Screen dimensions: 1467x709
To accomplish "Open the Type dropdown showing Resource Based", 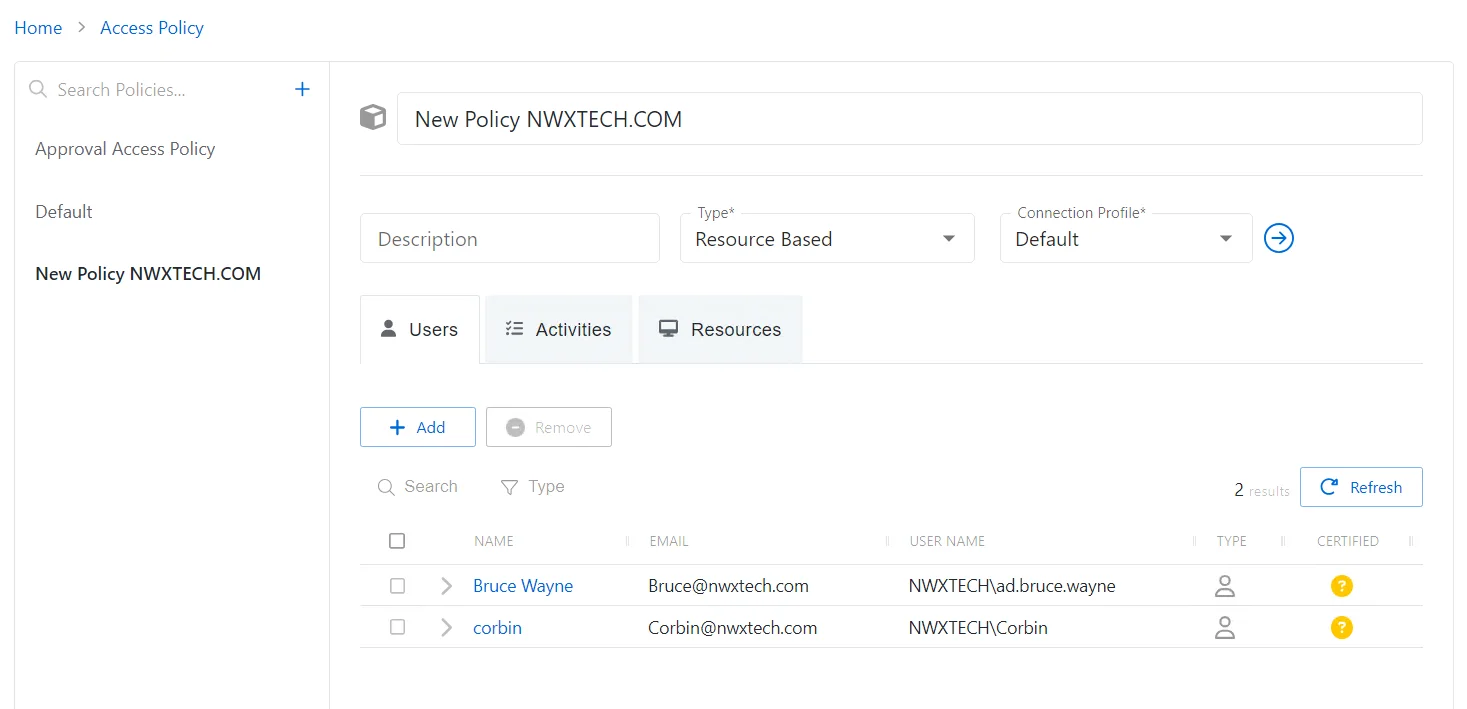I will coord(827,238).
